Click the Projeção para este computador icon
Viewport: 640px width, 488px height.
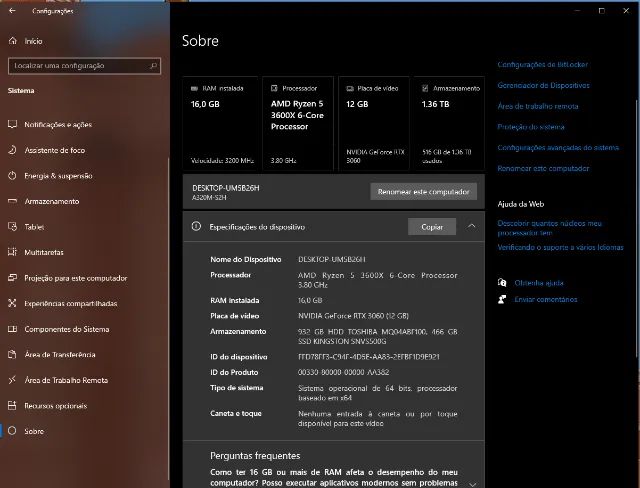13,278
